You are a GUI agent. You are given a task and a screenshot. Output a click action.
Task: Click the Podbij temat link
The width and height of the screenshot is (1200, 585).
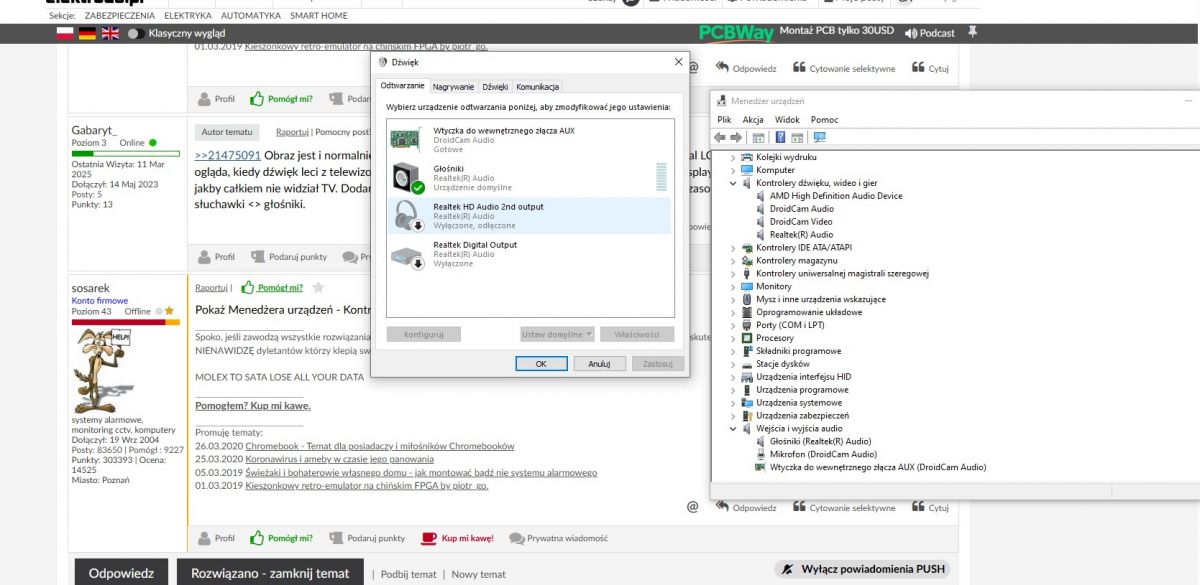coord(409,574)
